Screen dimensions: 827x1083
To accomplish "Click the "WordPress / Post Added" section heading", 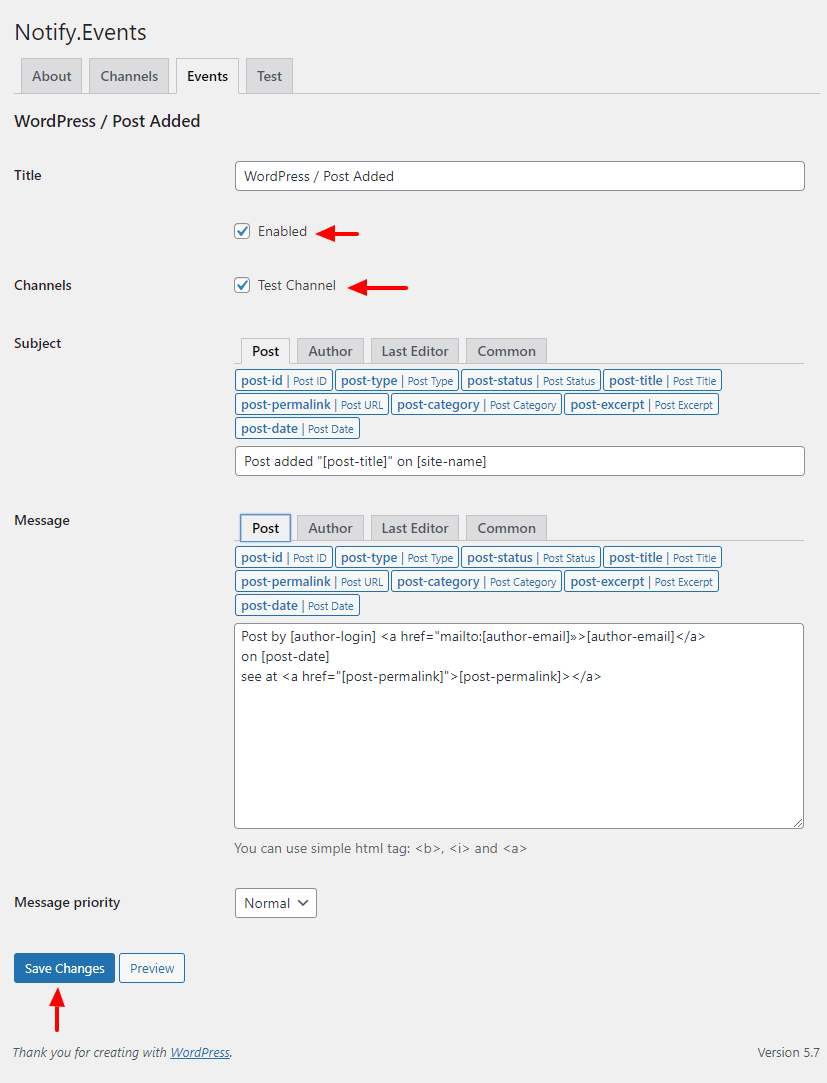I will click(x=107, y=121).
